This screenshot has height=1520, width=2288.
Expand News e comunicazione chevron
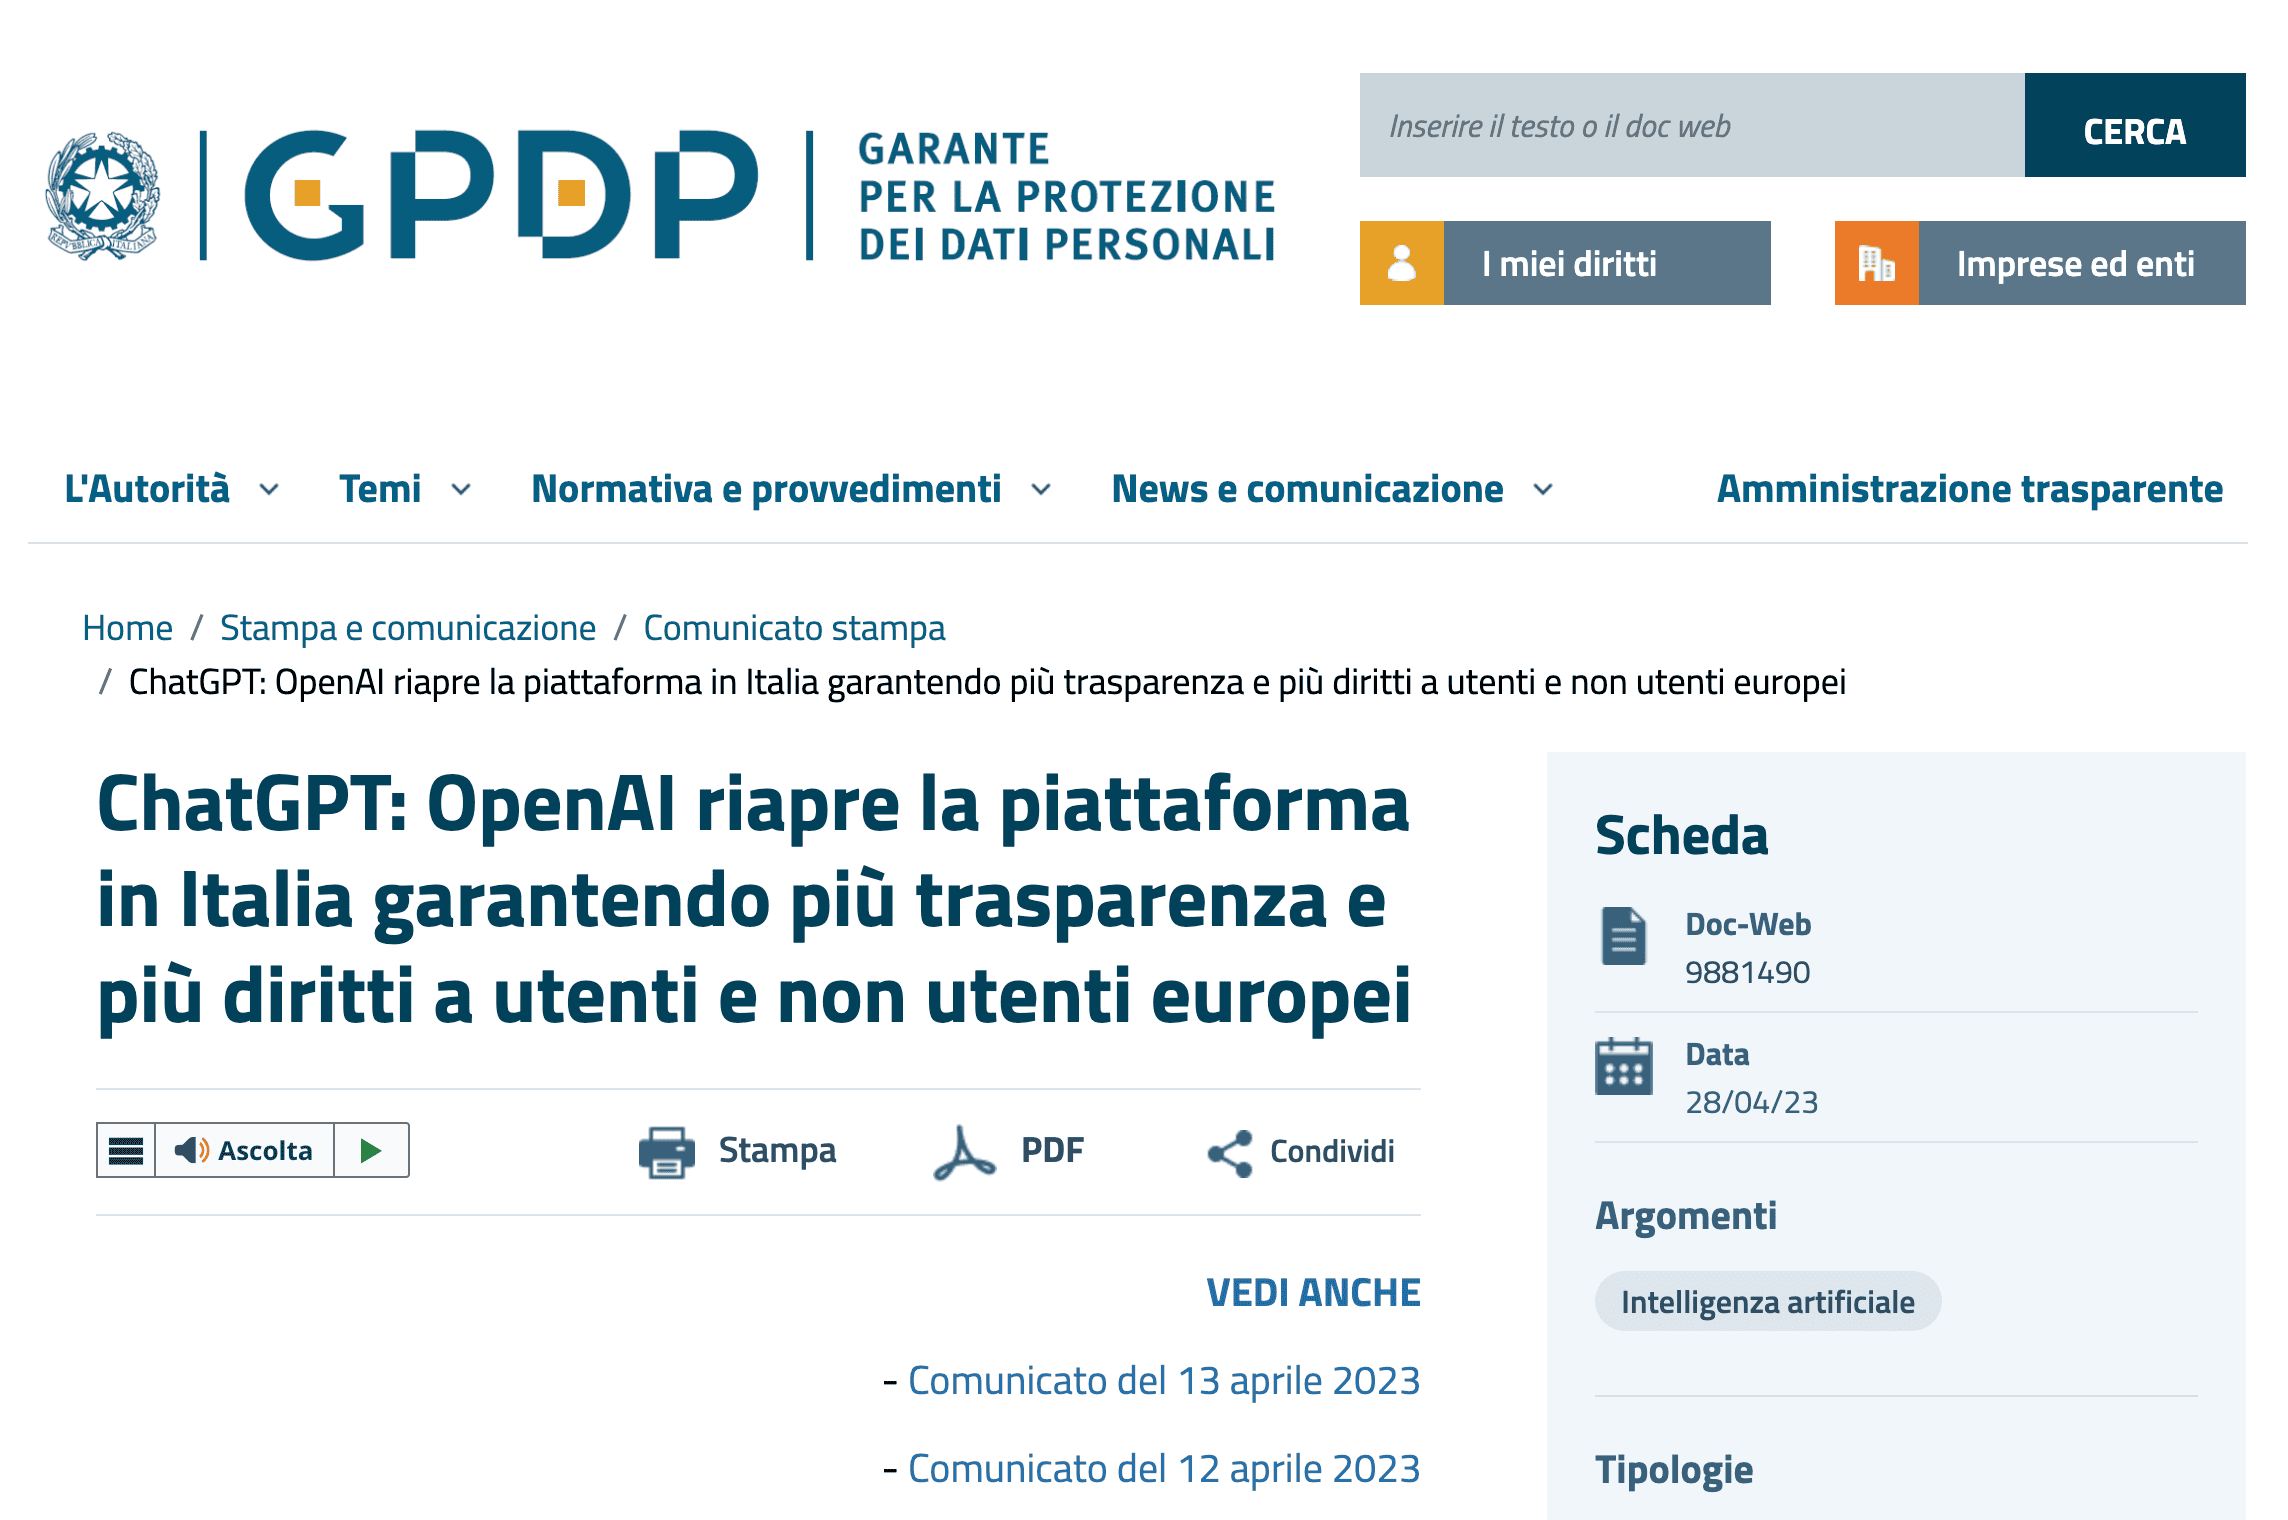coord(1543,490)
